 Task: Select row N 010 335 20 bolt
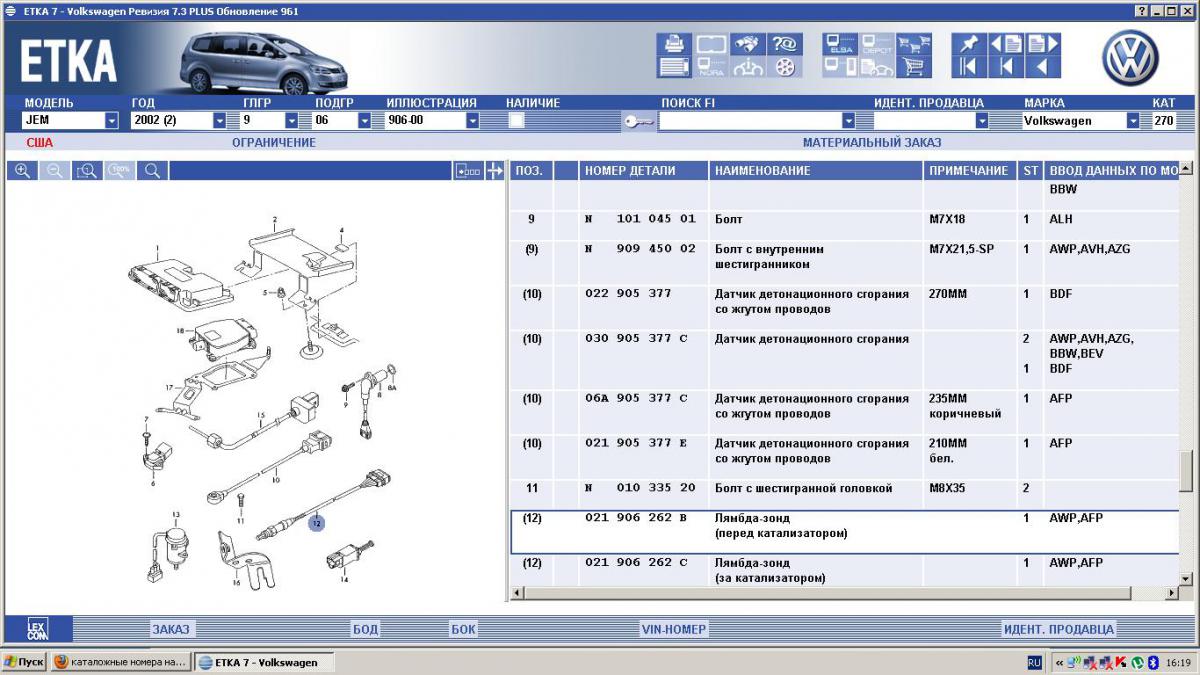845,489
